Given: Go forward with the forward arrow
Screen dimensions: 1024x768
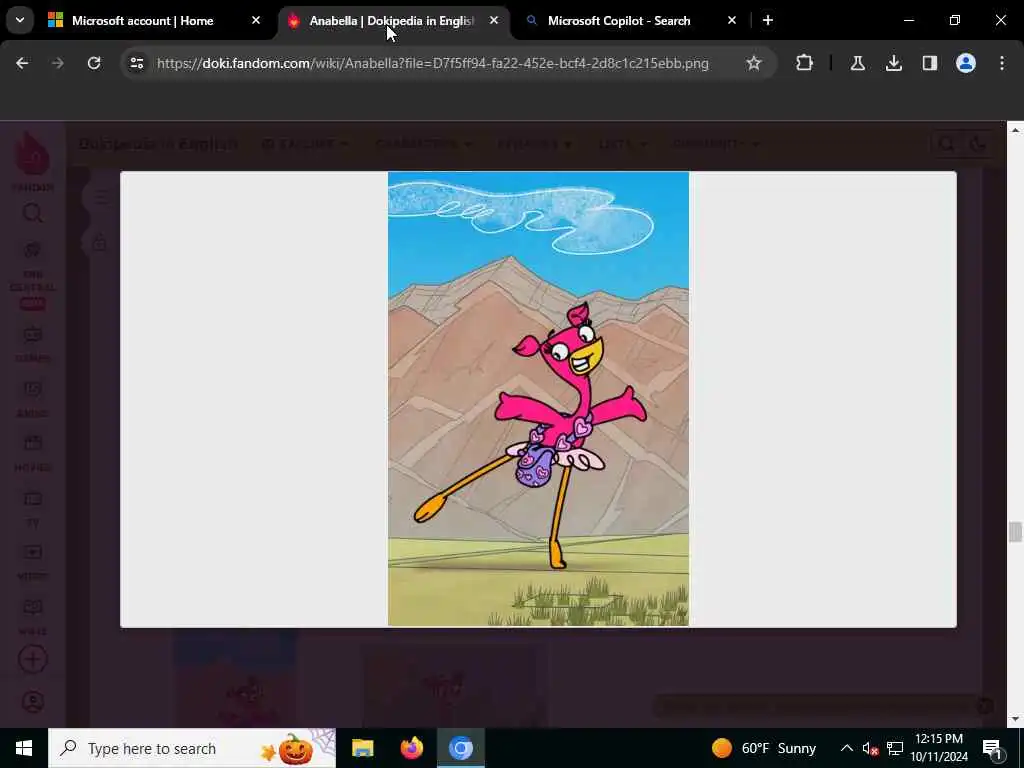Looking at the screenshot, I should (x=58, y=63).
